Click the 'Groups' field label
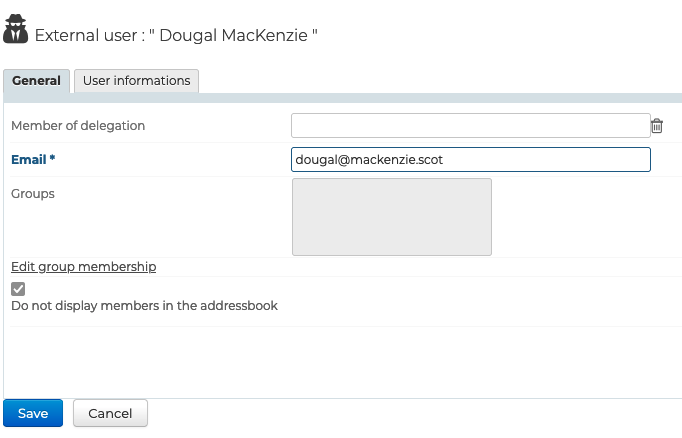The width and height of the screenshot is (682, 438). click(33, 193)
